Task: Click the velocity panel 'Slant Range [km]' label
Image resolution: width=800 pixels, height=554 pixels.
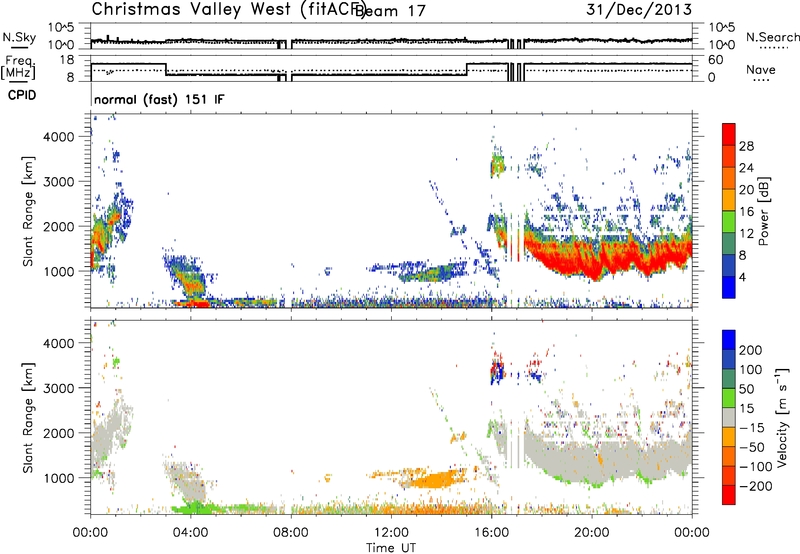Action: click(28, 417)
